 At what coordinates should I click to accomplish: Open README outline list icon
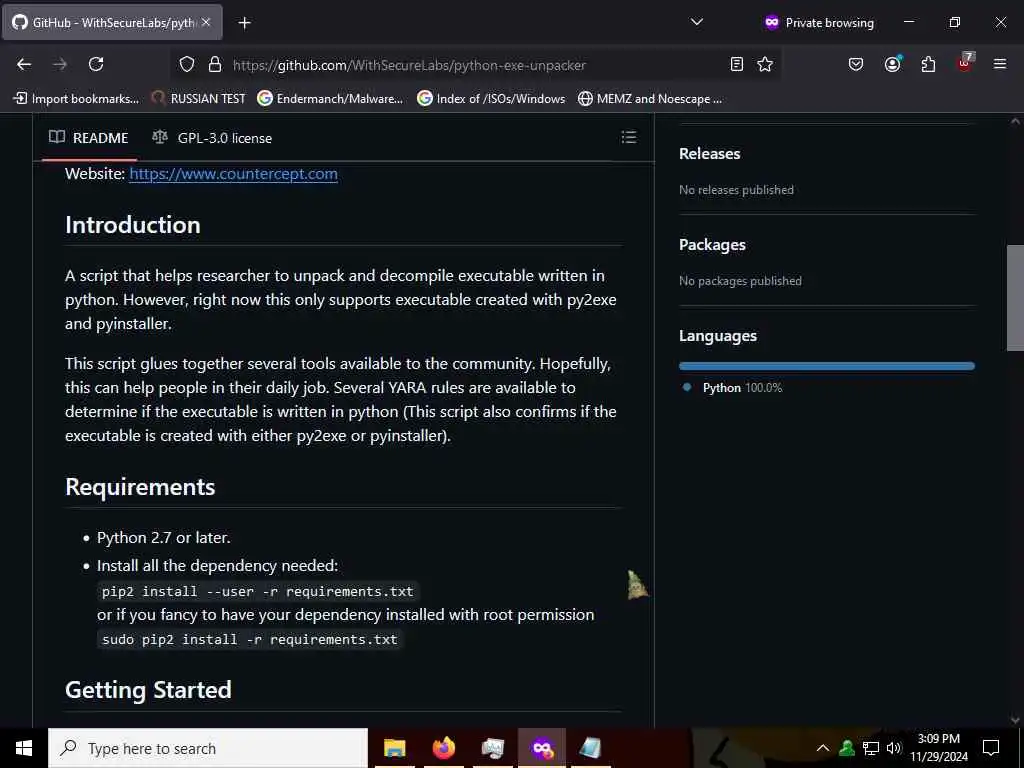628,137
